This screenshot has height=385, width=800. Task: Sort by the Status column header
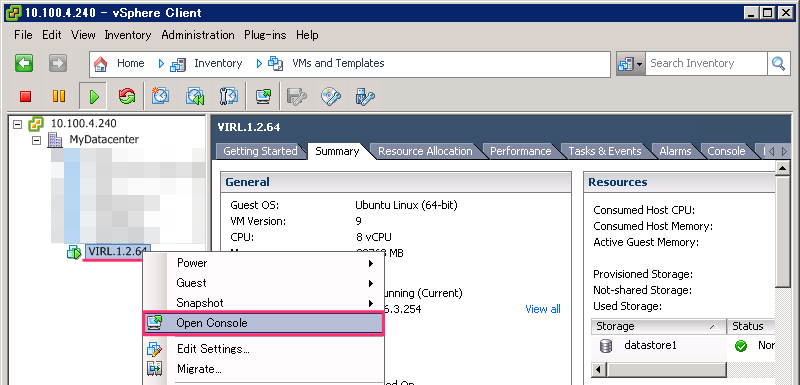pyautogui.click(x=752, y=326)
